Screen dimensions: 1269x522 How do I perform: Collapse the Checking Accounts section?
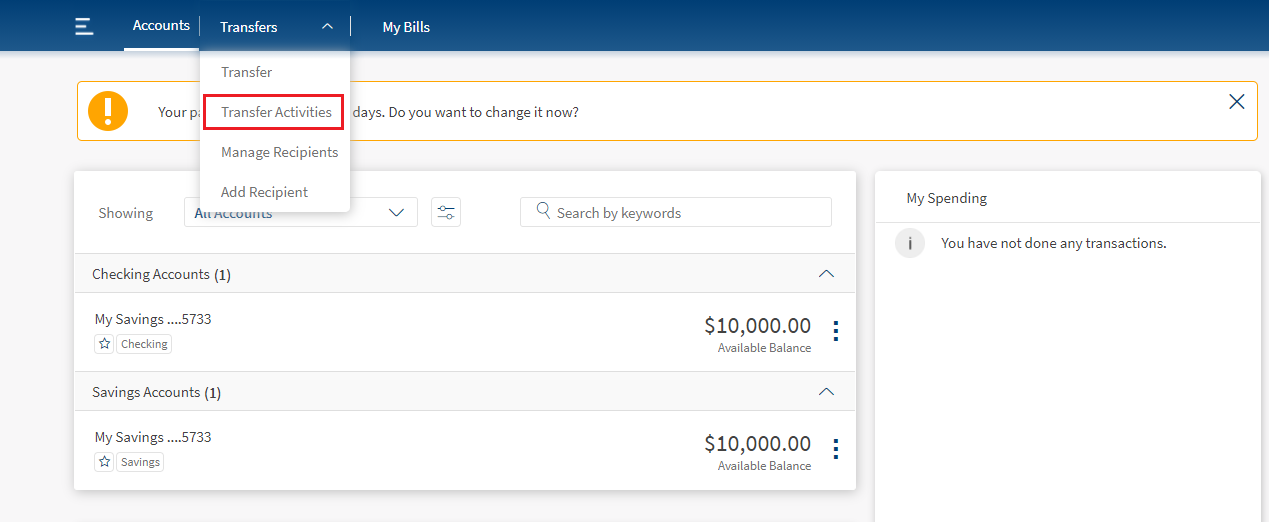pos(825,274)
